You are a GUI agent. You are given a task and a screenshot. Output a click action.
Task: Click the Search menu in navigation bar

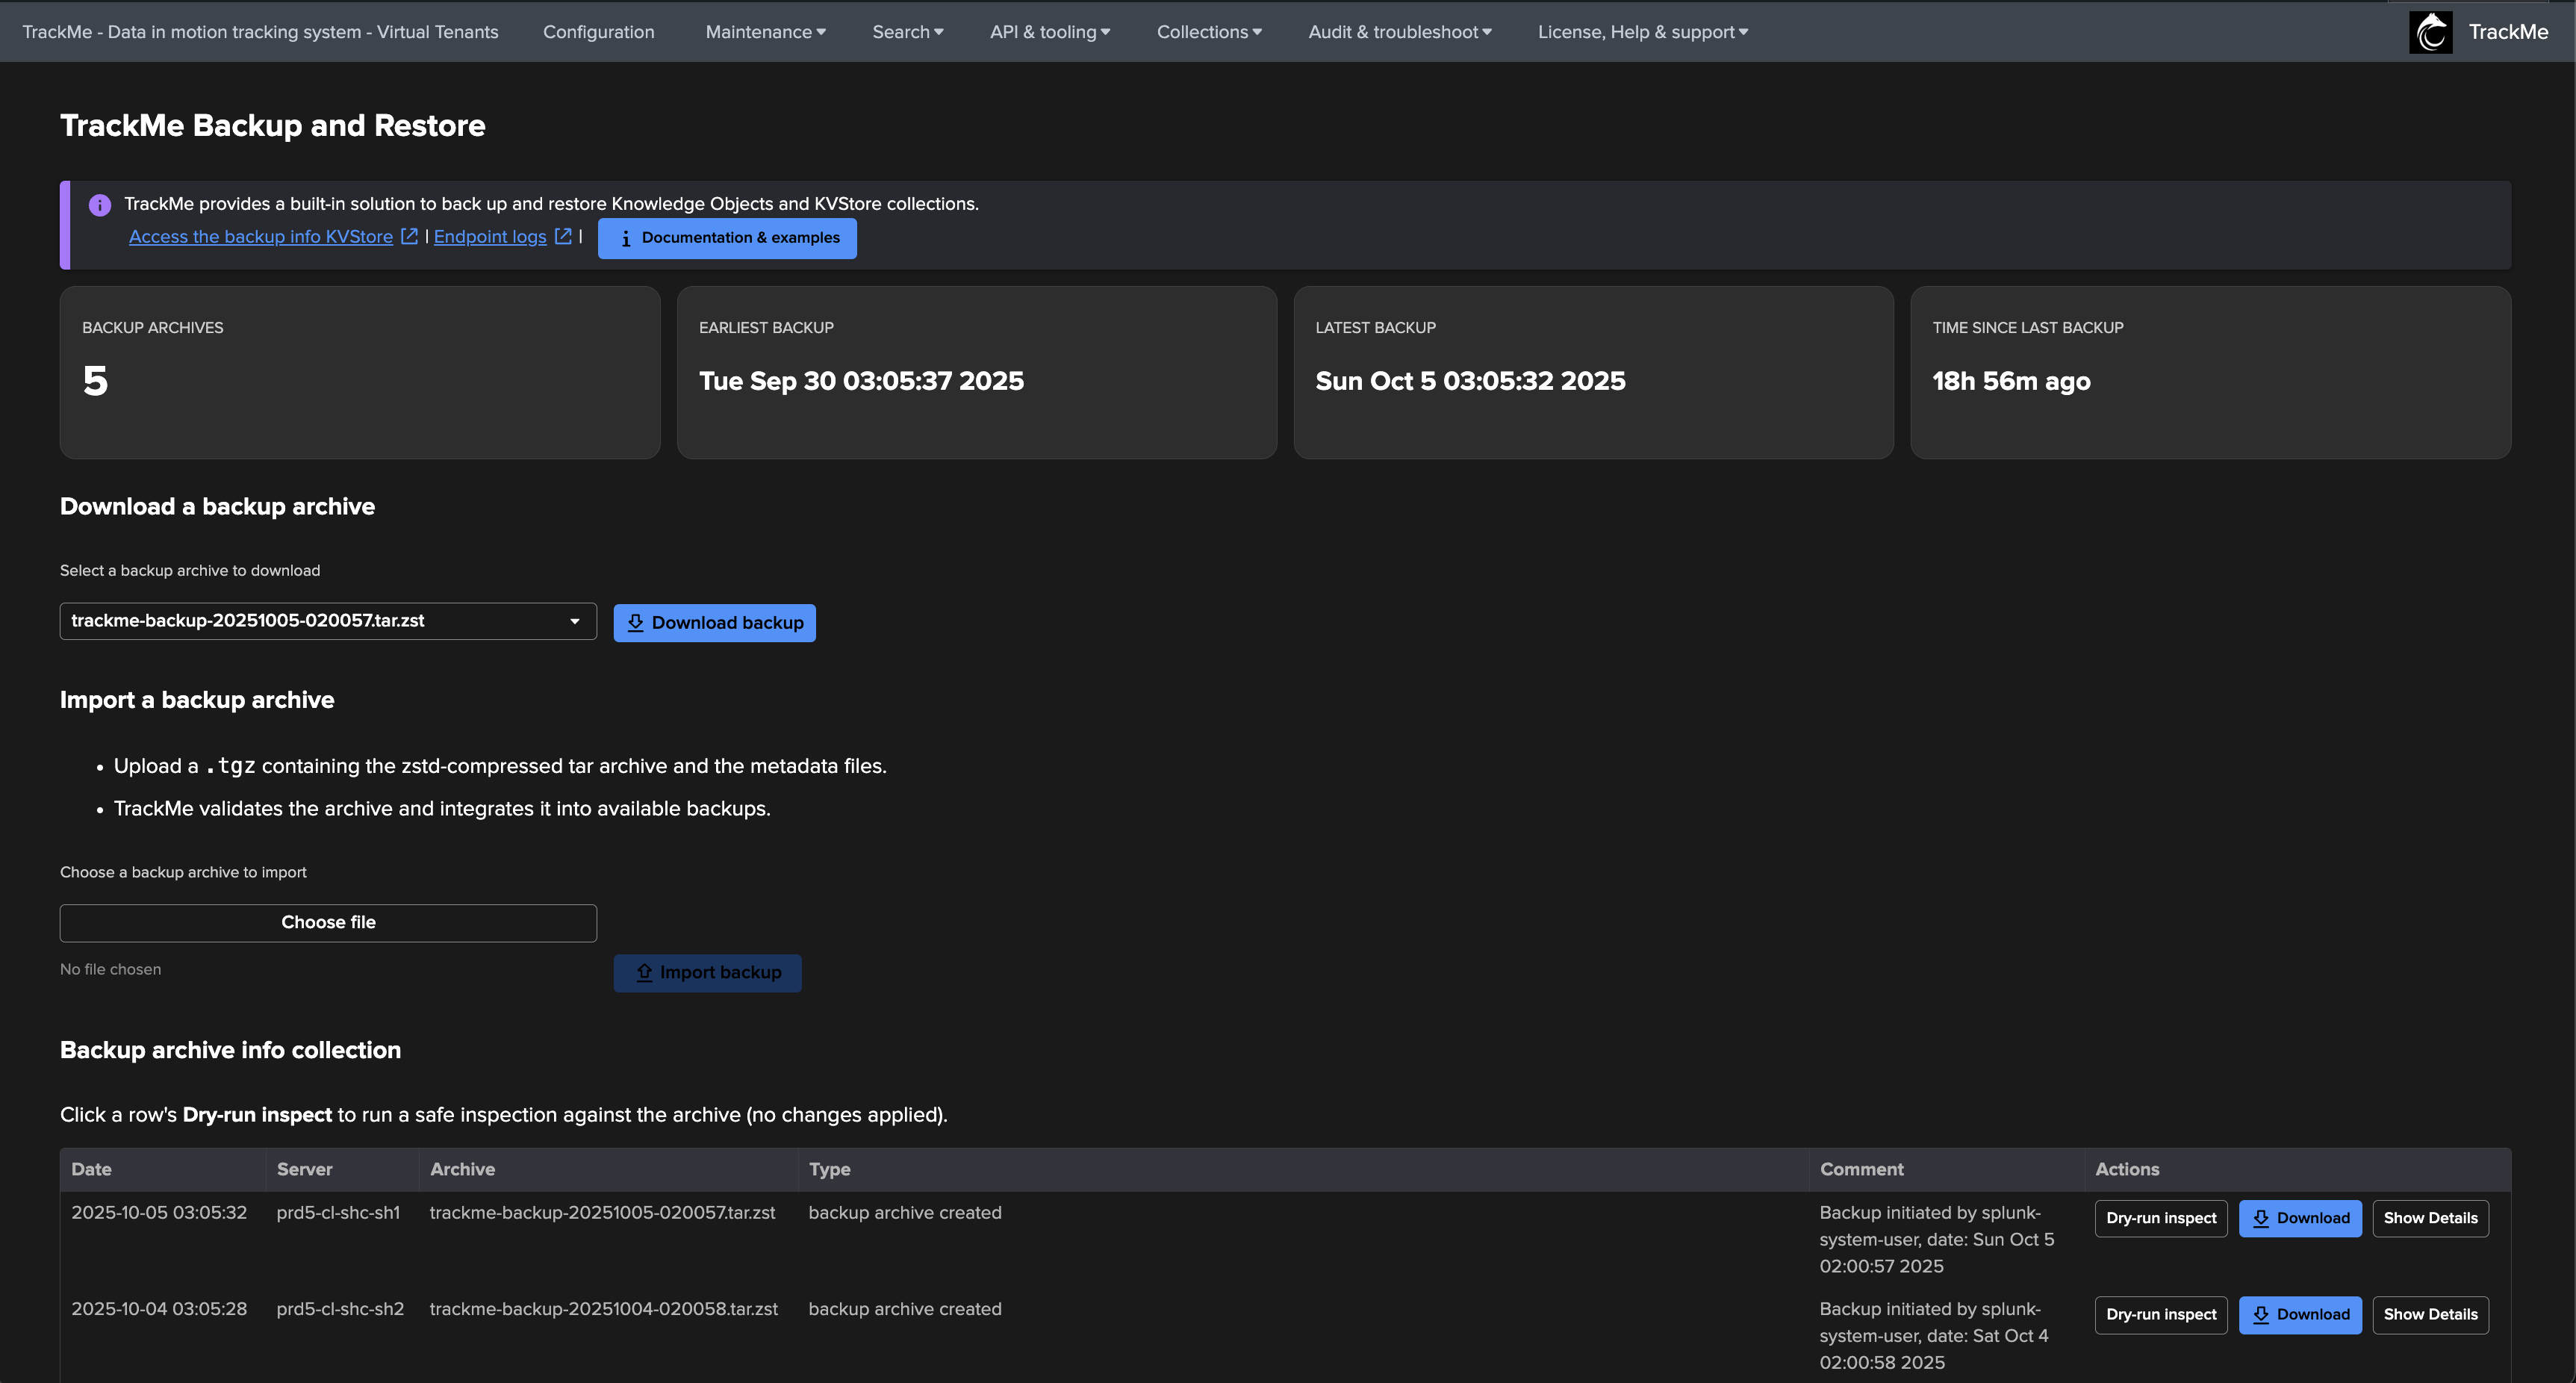(907, 32)
